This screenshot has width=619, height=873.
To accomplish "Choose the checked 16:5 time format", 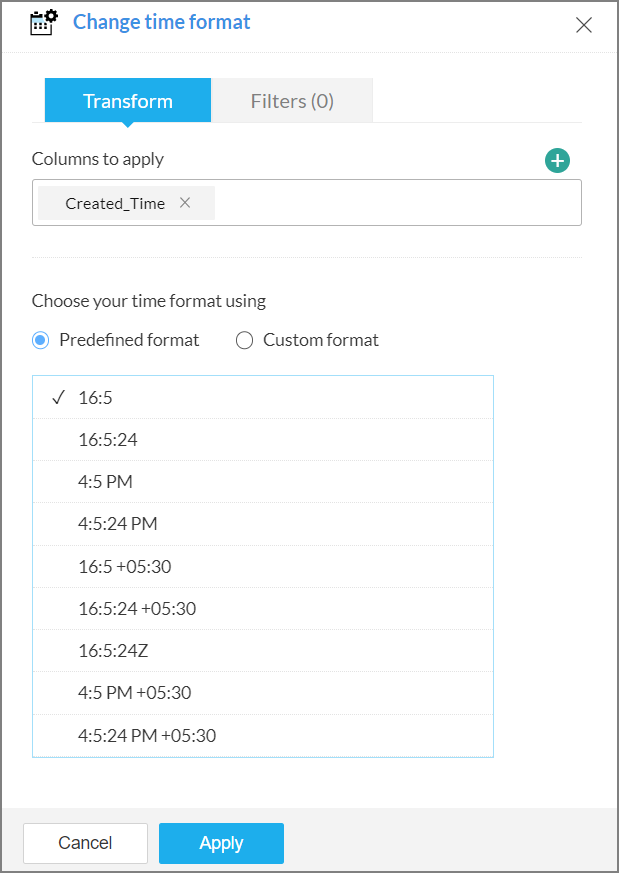I will [96, 398].
